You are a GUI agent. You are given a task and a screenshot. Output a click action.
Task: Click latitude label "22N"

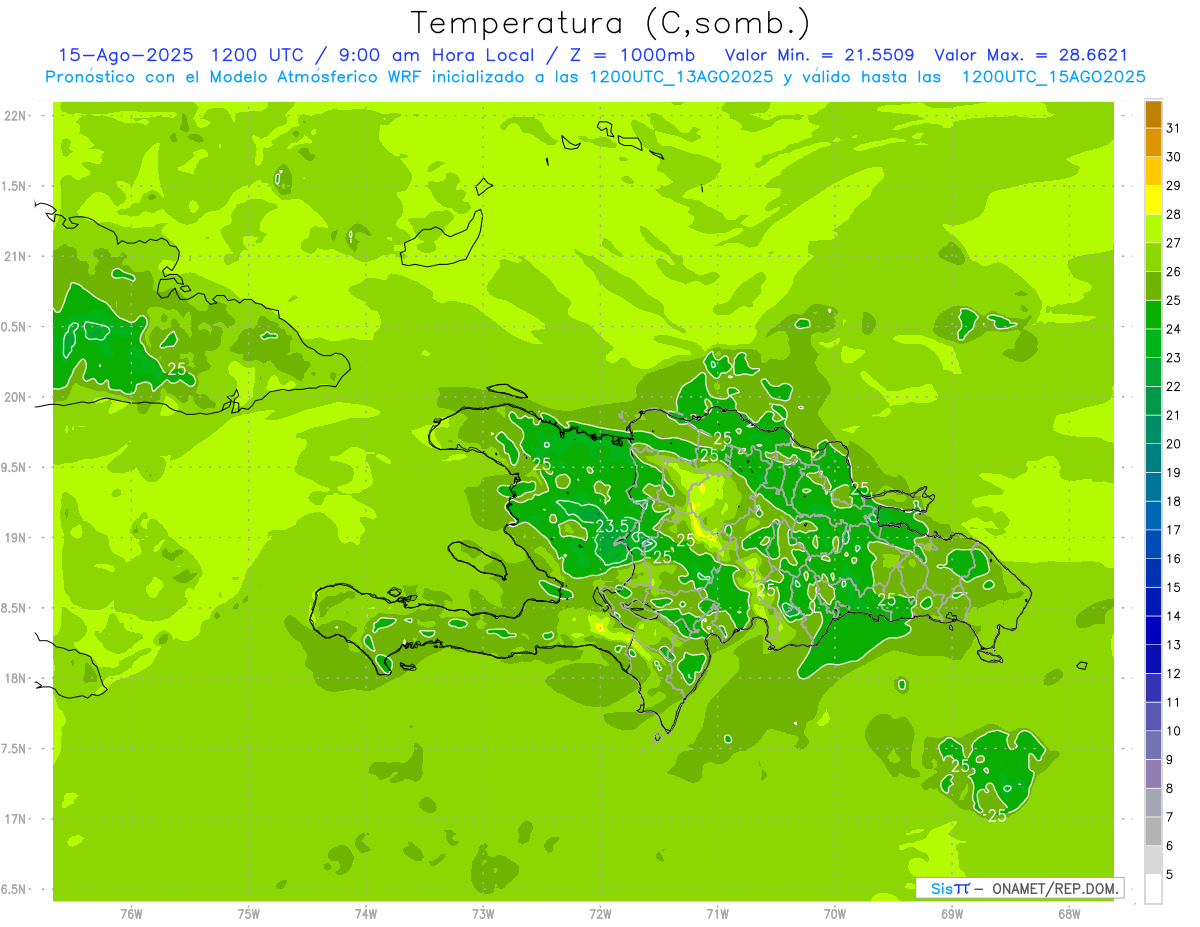15,116
